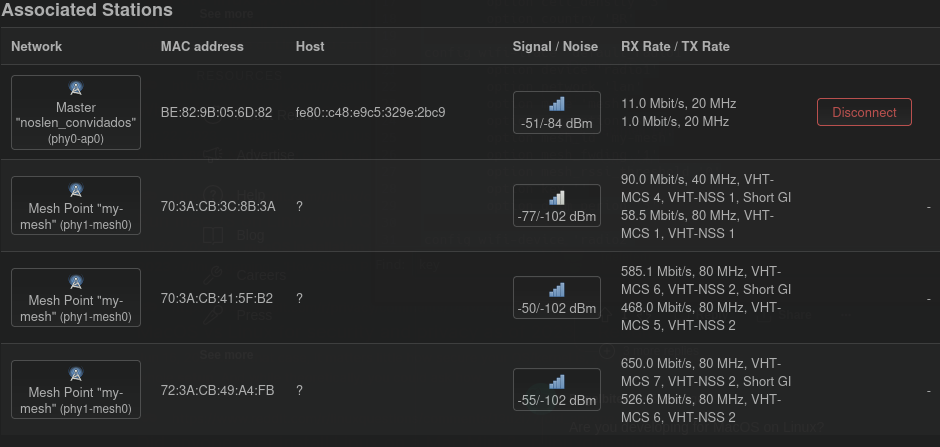Click the noslen_convidados wireless antenna icon
The height and width of the screenshot is (447, 940).
76,89
